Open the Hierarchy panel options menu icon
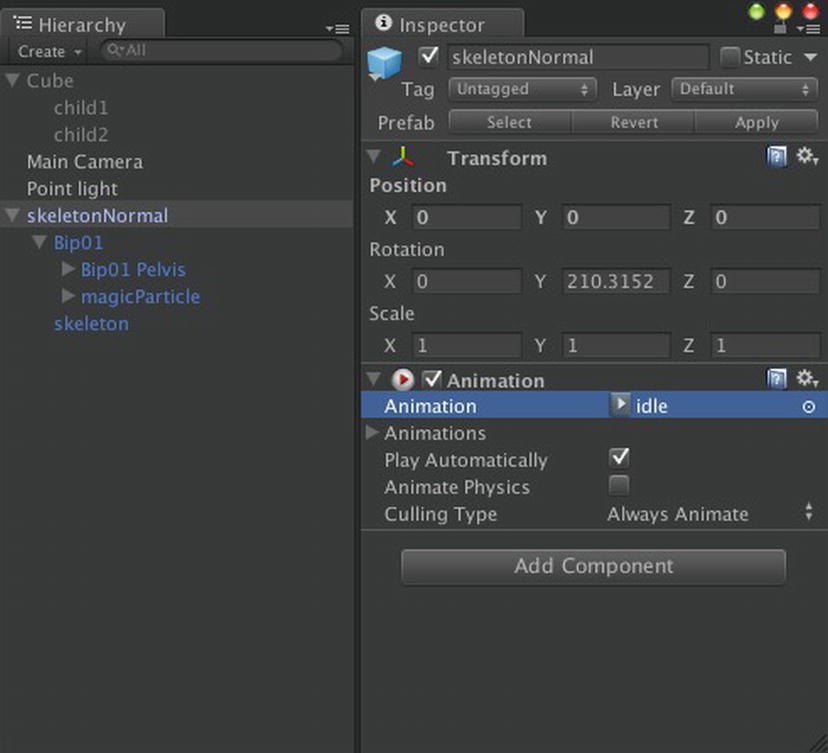Viewport: 828px width, 753px height. click(337, 29)
